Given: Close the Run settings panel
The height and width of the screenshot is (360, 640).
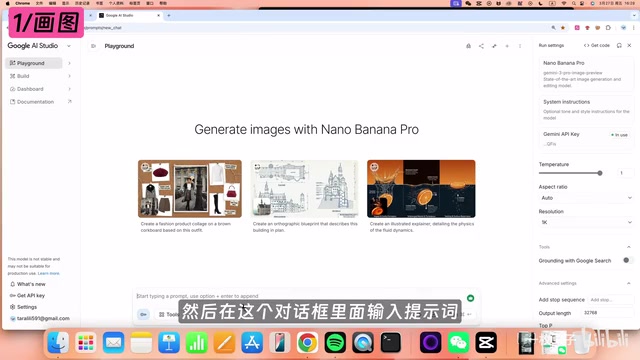Looking at the screenshot, I should coord(629,45).
